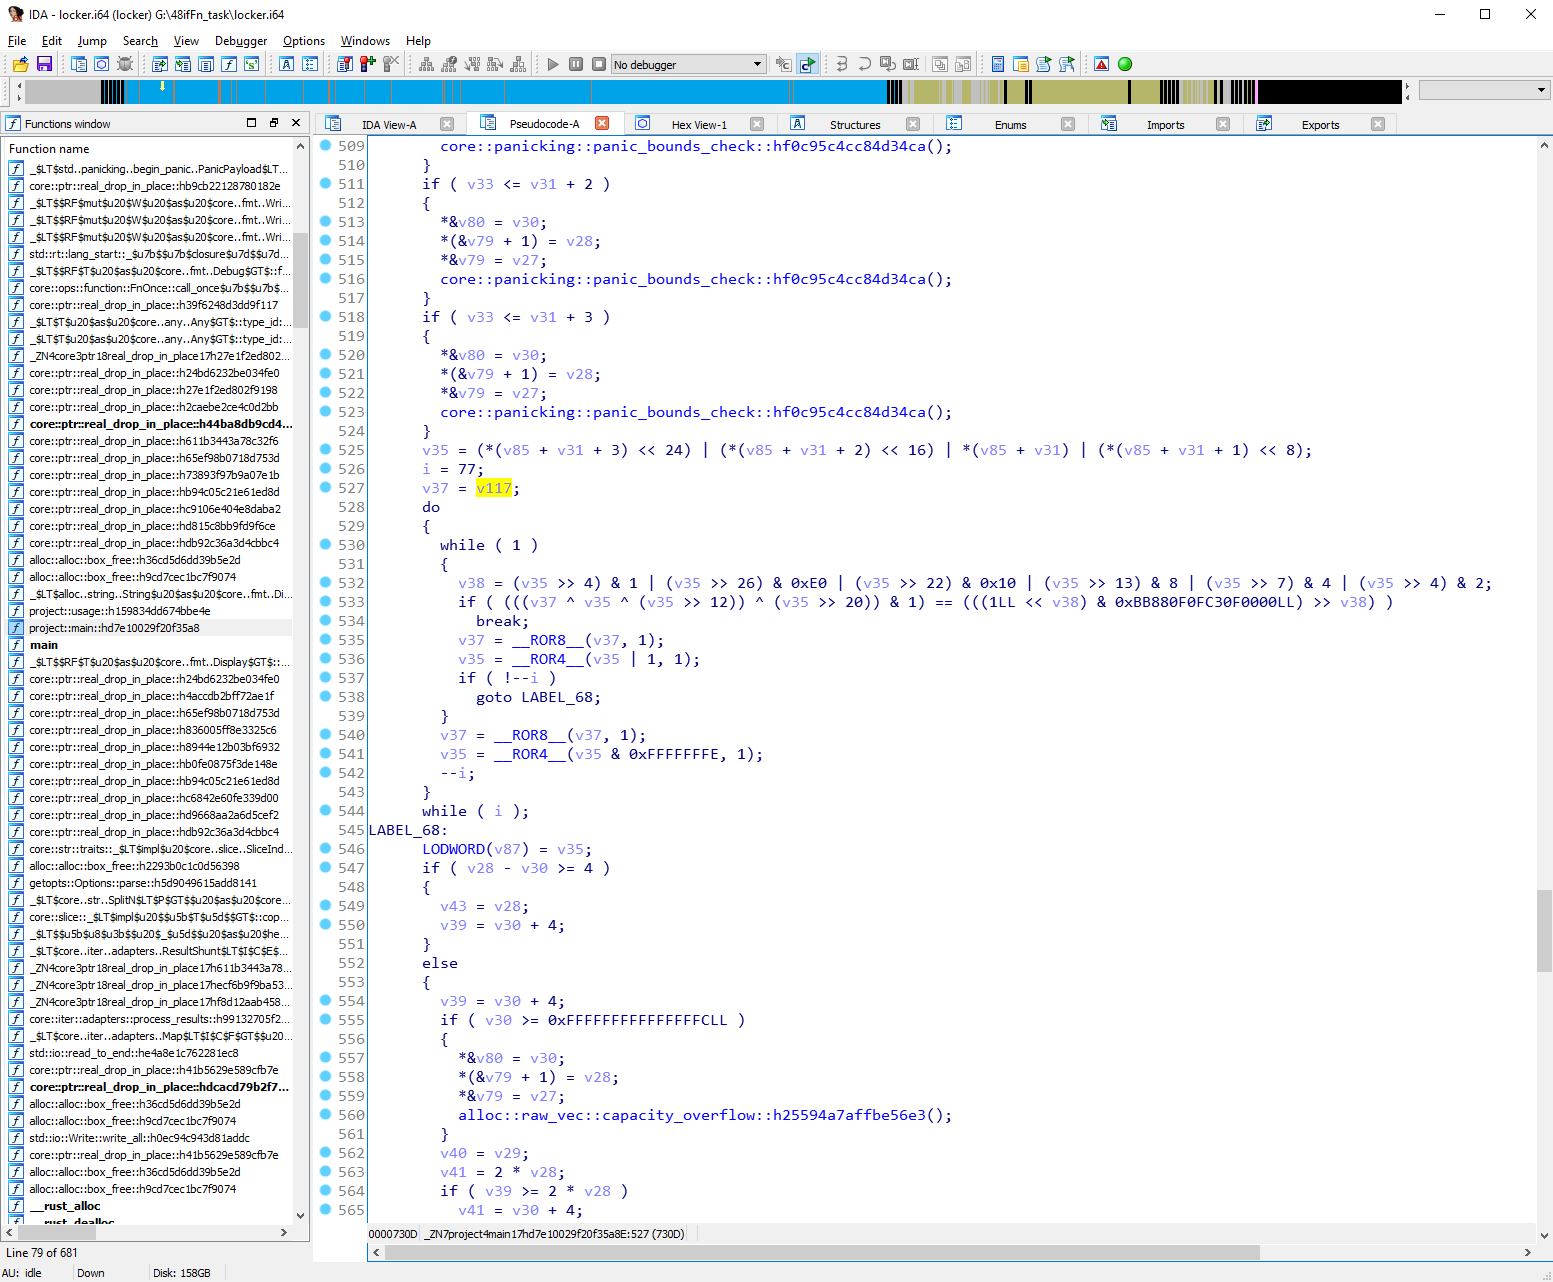
Task: Terminate process with the stop button
Action: click(x=599, y=64)
